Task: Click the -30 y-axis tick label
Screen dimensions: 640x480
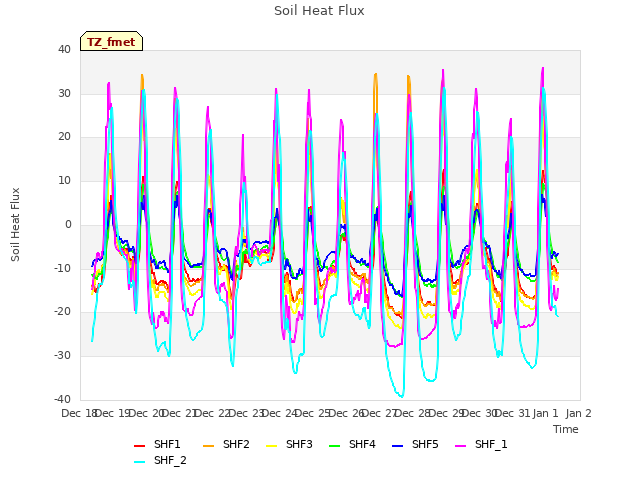Action: 63,356
